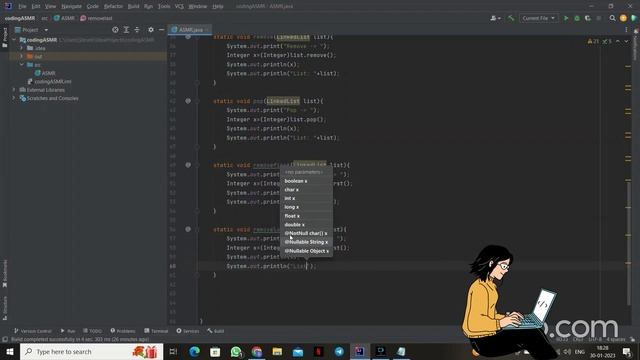Open the Build tool window
Screen dimensions: 640x360
pos(216,331)
